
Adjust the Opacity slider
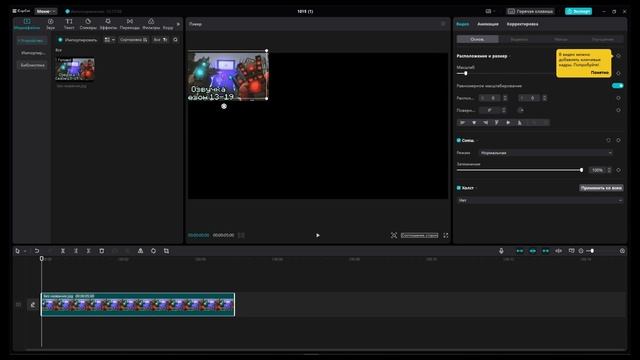(x=520, y=170)
